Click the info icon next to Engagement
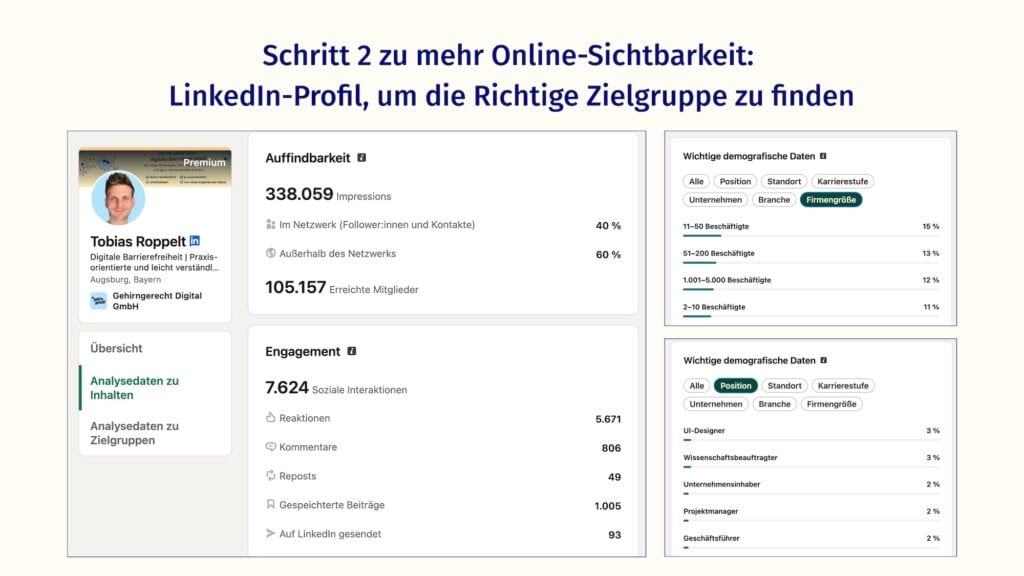Image resolution: width=1024 pixels, height=576 pixels. 352,351
